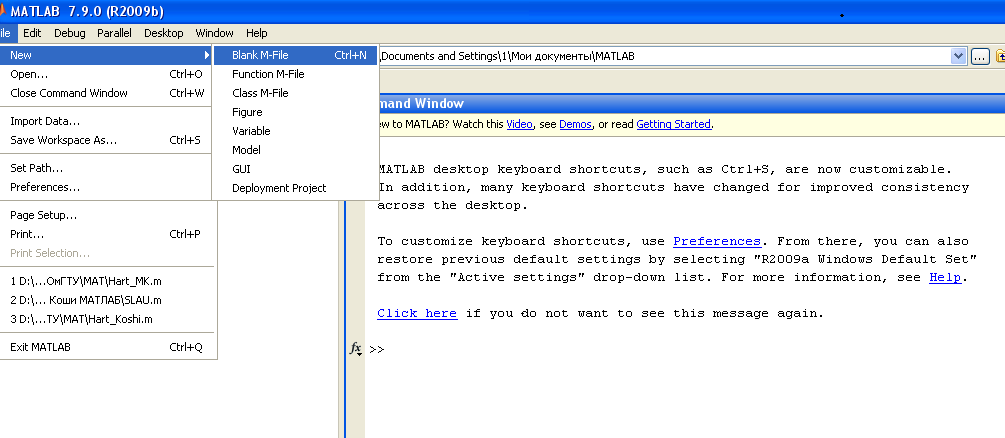The width and height of the screenshot is (1005, 438).
Task: Select Import Data...
Action: (x=106, y=121)
